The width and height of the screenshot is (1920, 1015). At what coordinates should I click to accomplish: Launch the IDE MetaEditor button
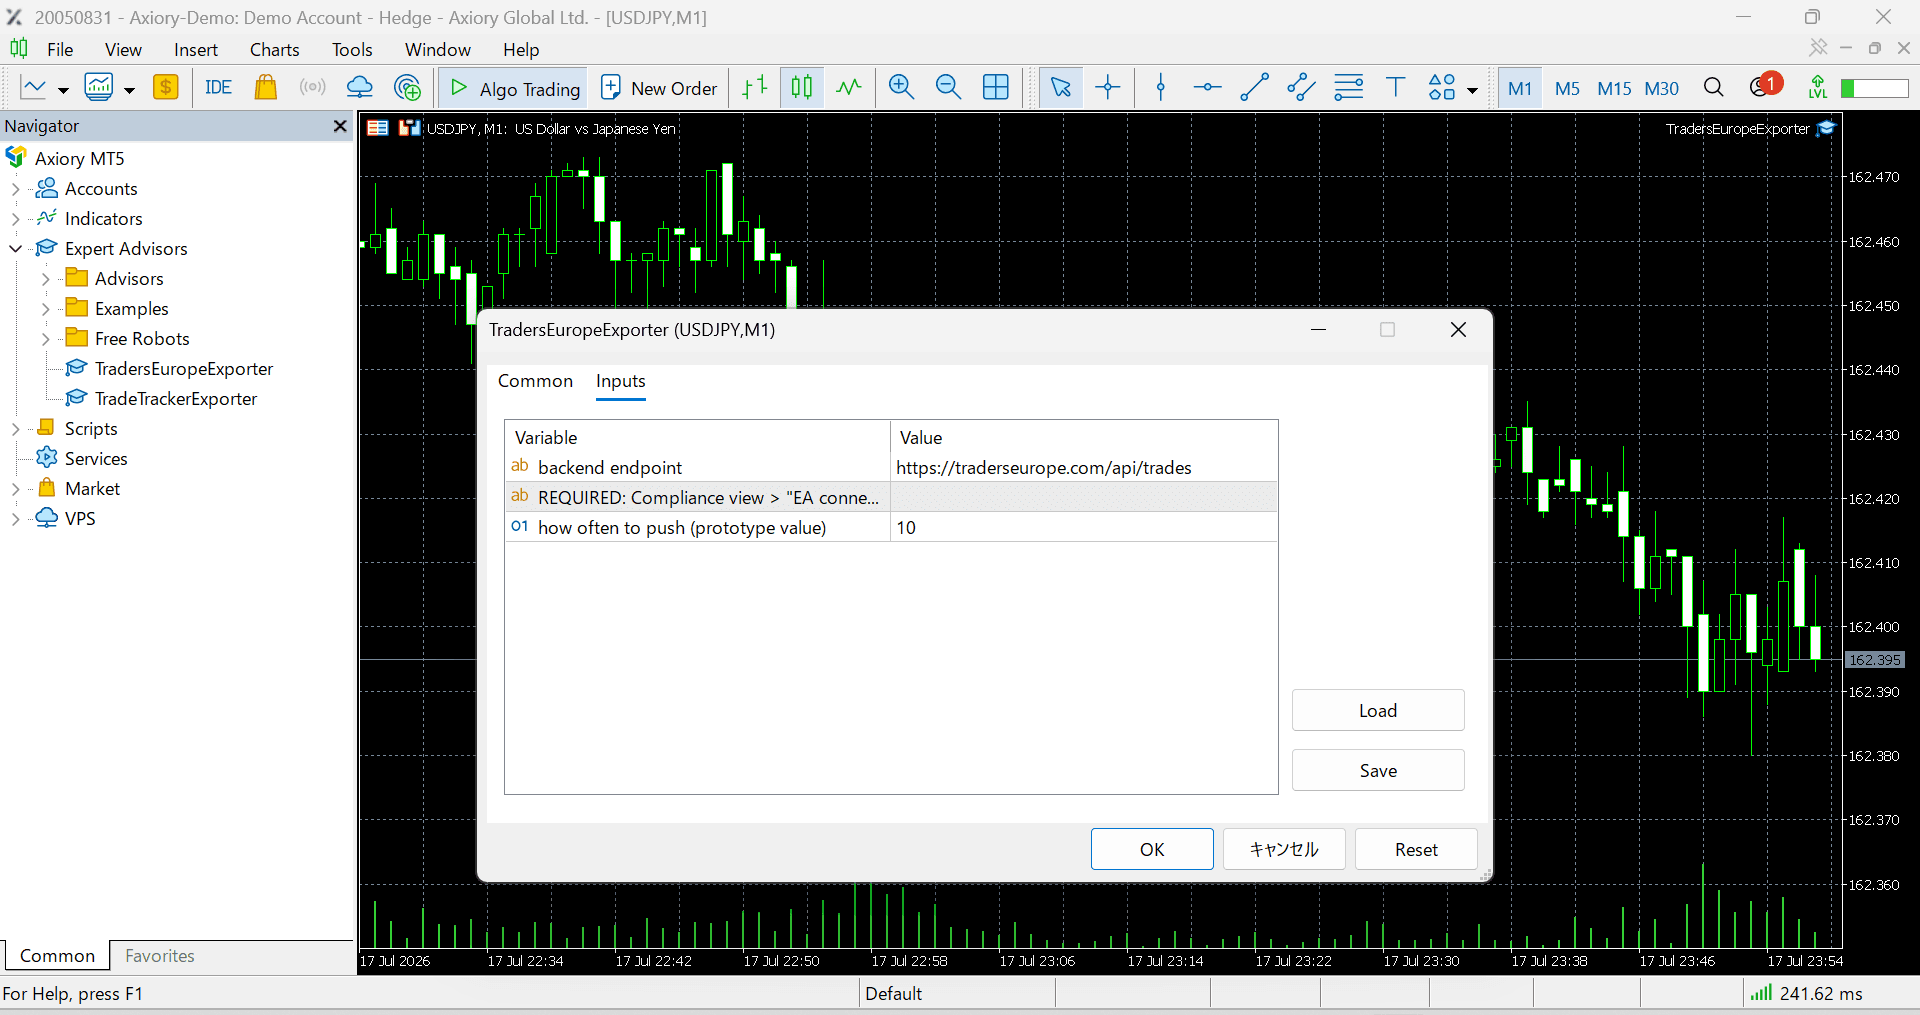point(218,88)
